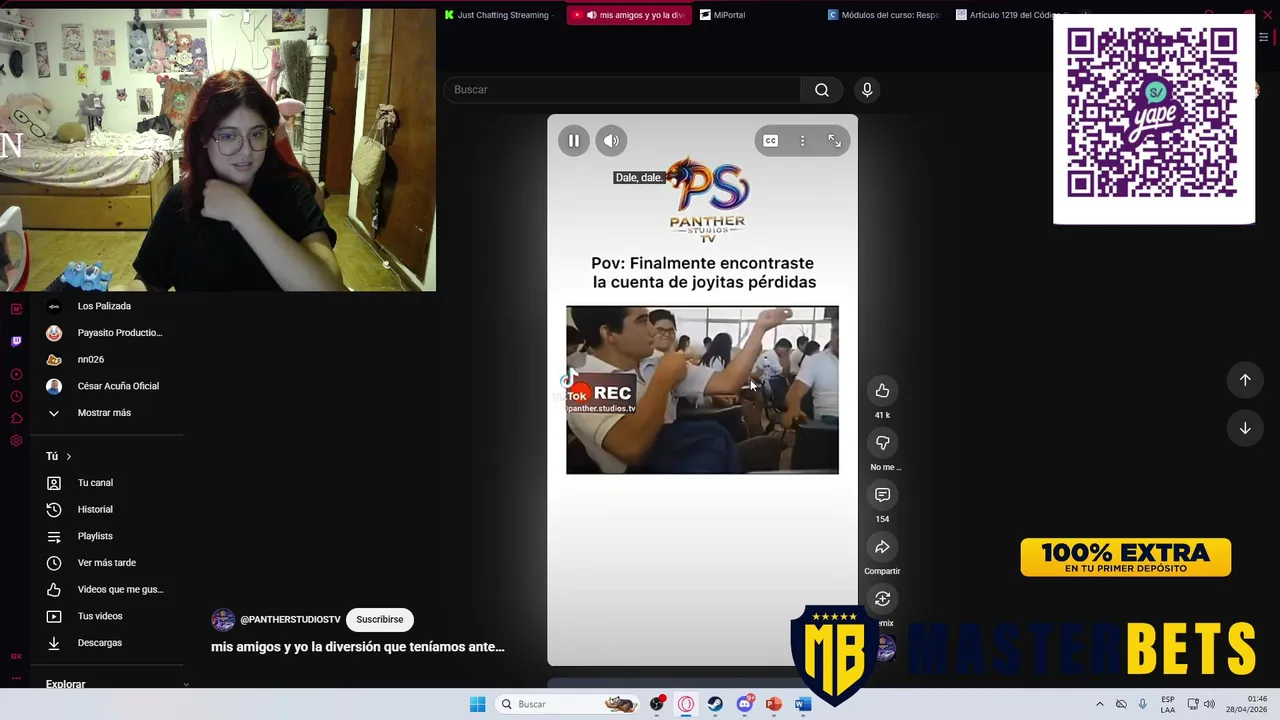Open the 154 comments panel
The height and width of the screenshot is (720, 1280).
(x=882, y=495)
